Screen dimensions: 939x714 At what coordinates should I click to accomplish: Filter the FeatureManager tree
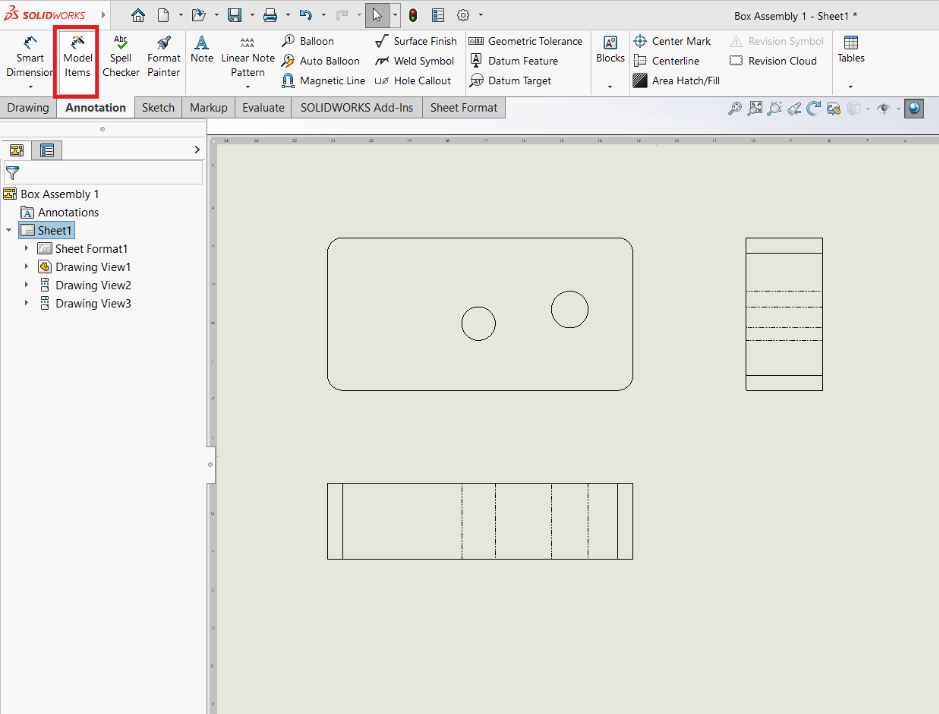point(12,173)
